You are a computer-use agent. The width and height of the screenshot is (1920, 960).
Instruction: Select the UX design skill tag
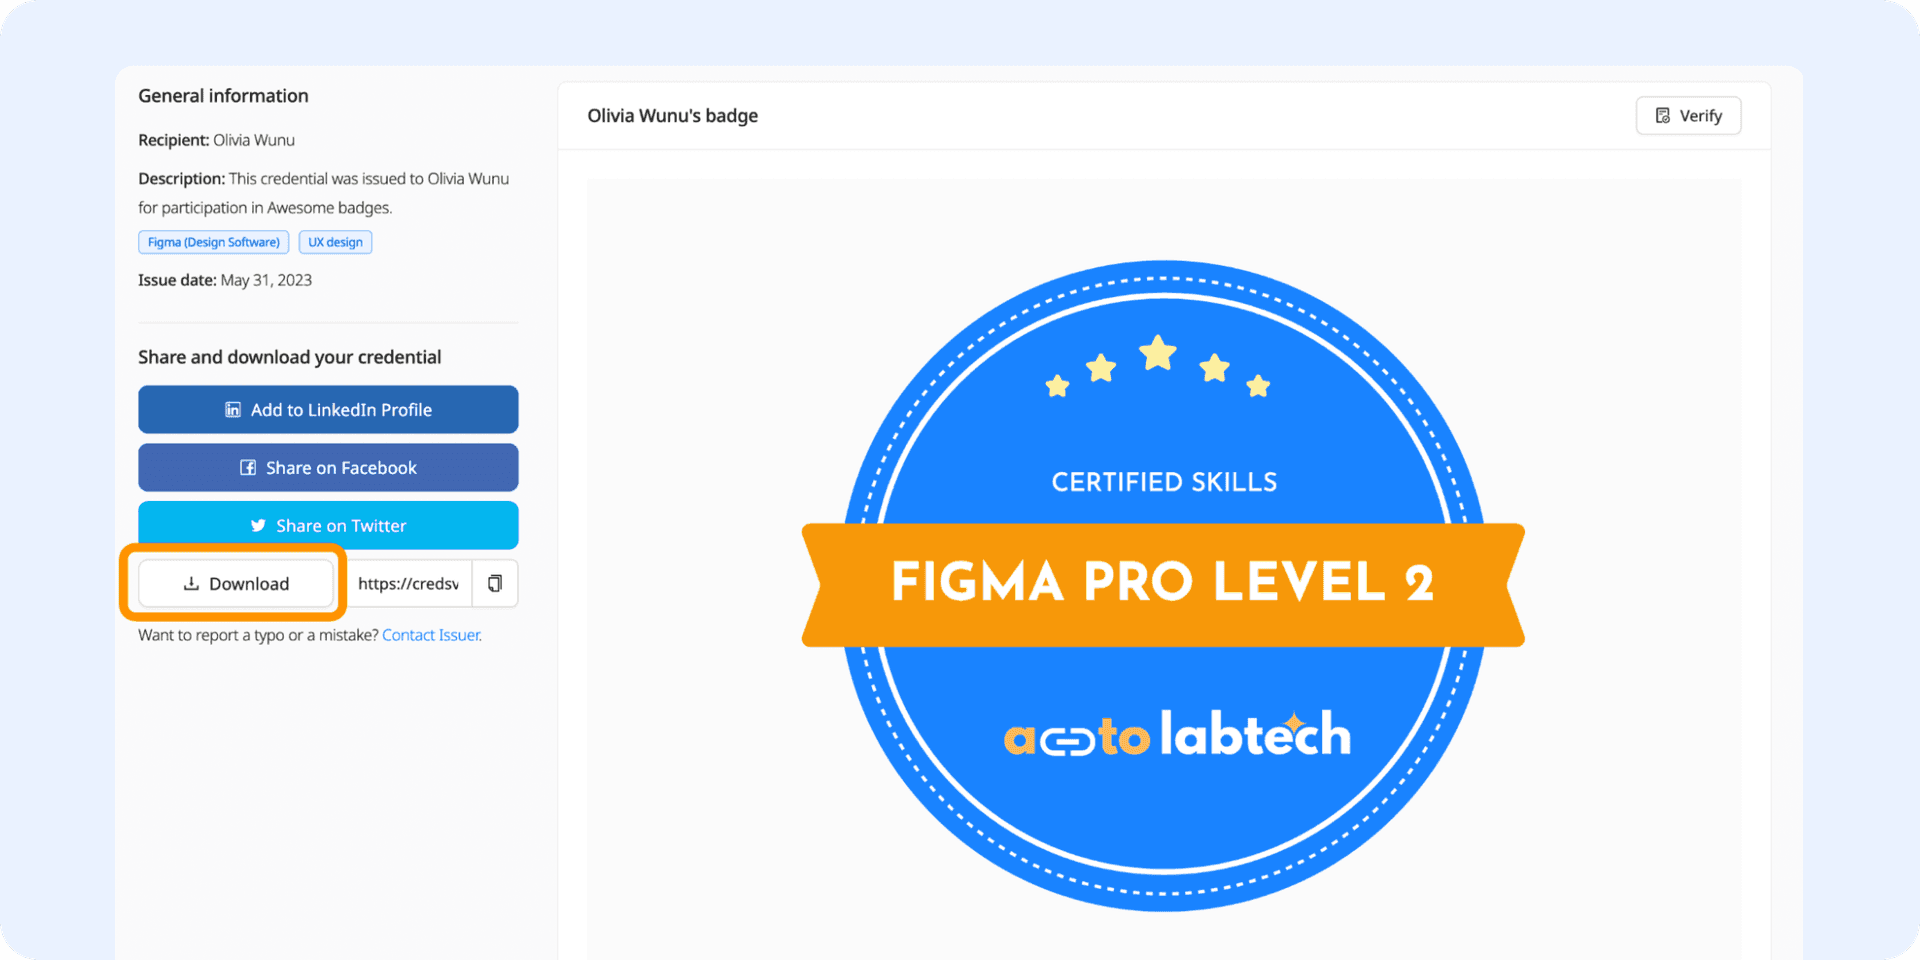click(335, 242)
